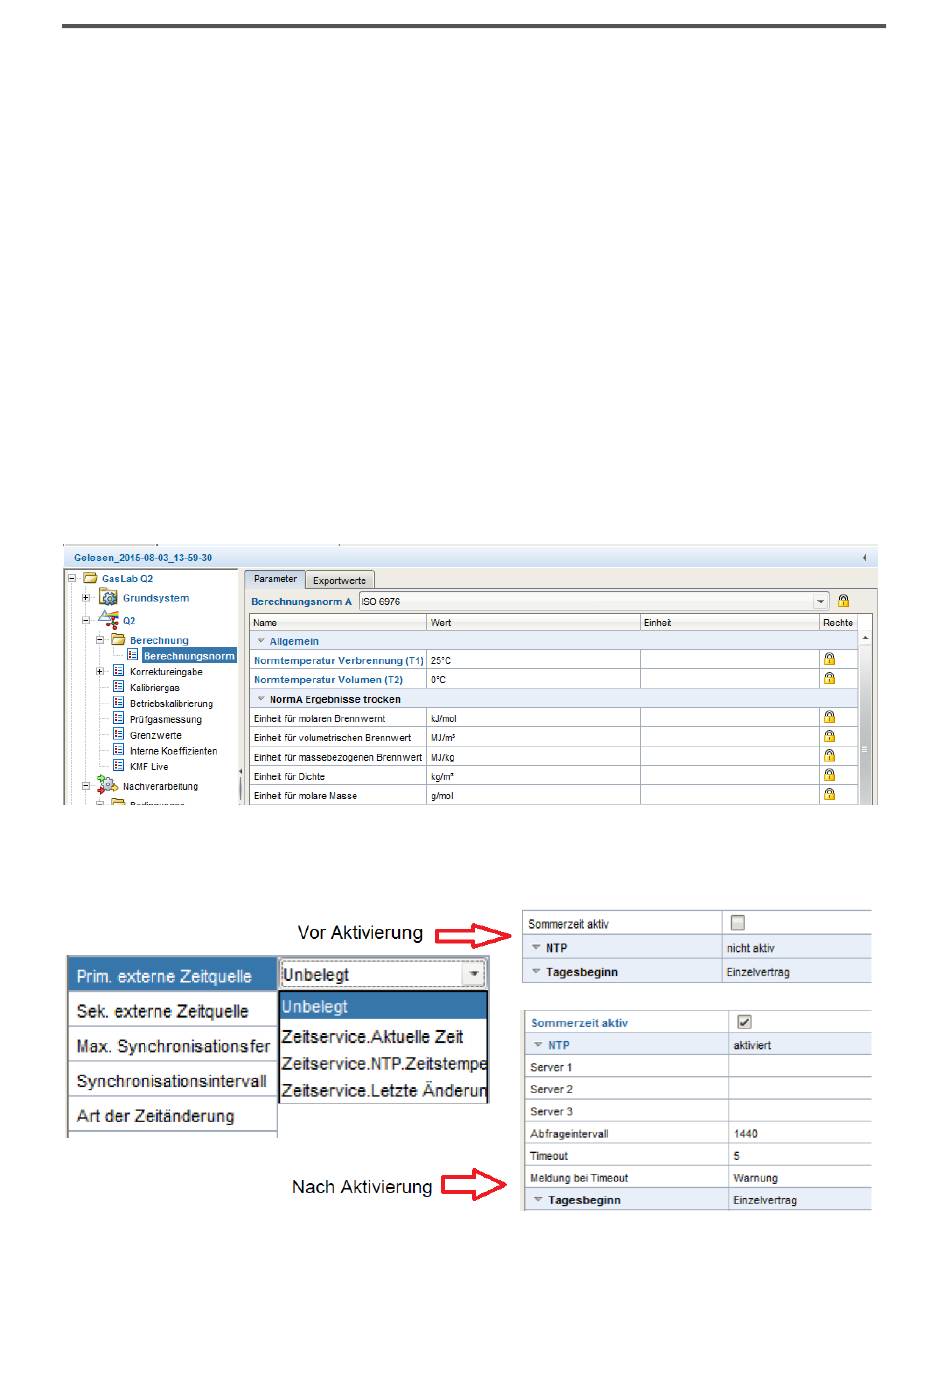
Task: Click the GasLab Q2 folder icon
Action: click(x=90, y=578)
